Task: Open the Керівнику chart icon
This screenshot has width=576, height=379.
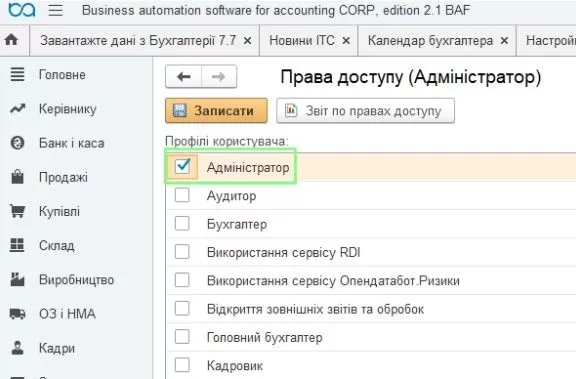Action: [x=17, y=109]
